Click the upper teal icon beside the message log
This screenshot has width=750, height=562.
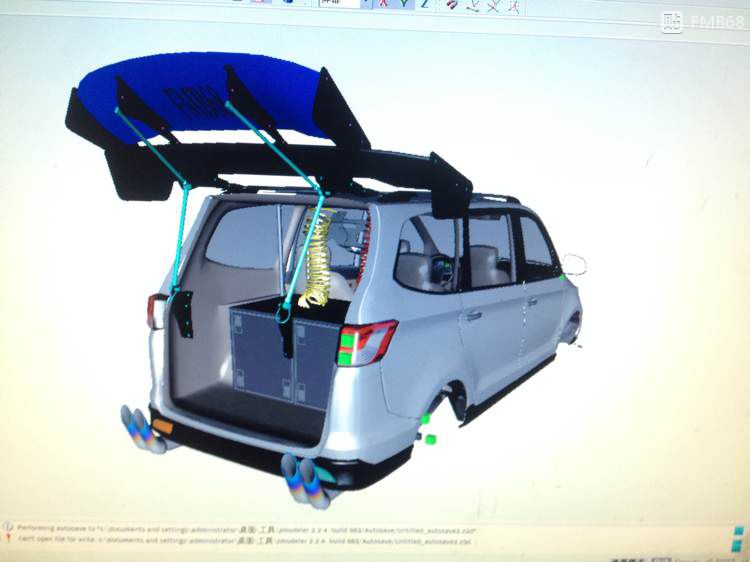[739, 531]
